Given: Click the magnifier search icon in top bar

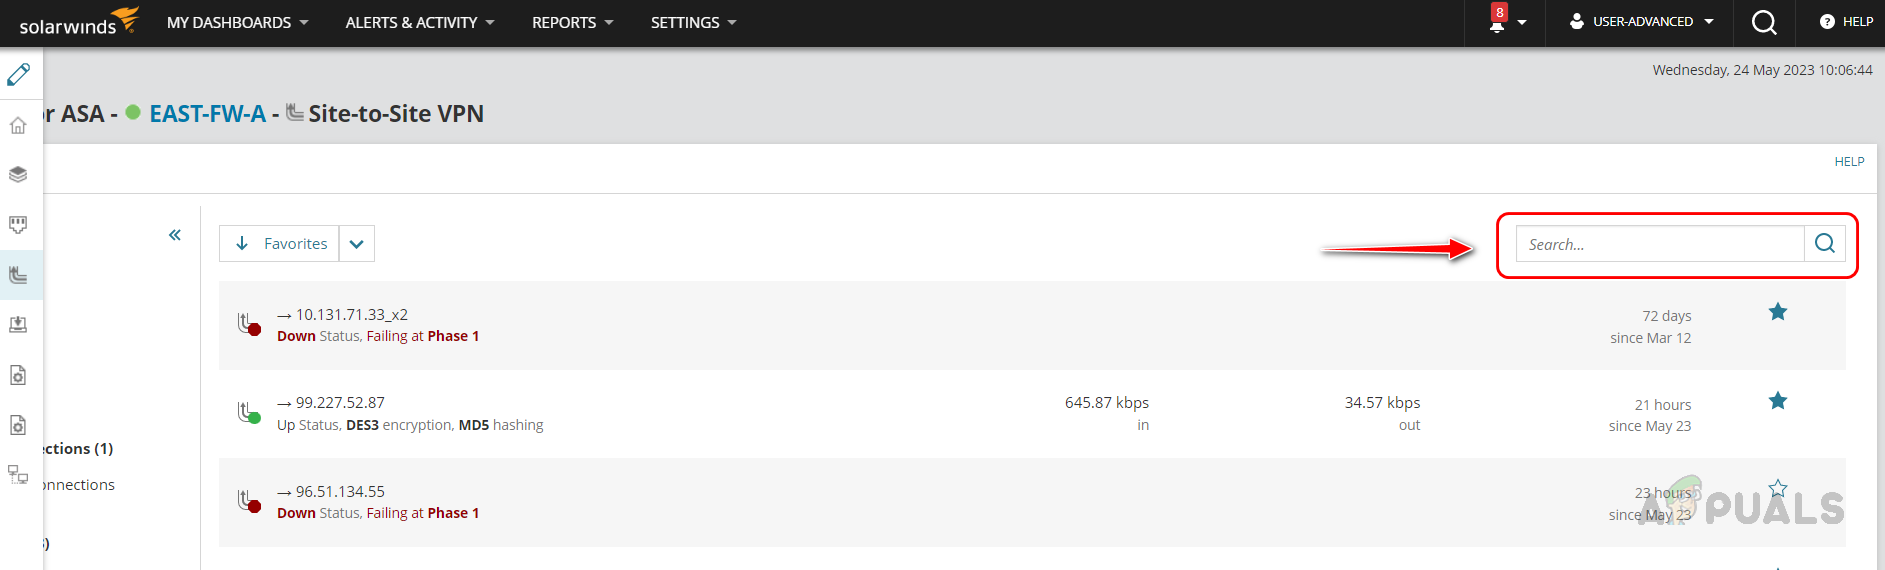Looking at the screenshot, I should coord(1764,22).
